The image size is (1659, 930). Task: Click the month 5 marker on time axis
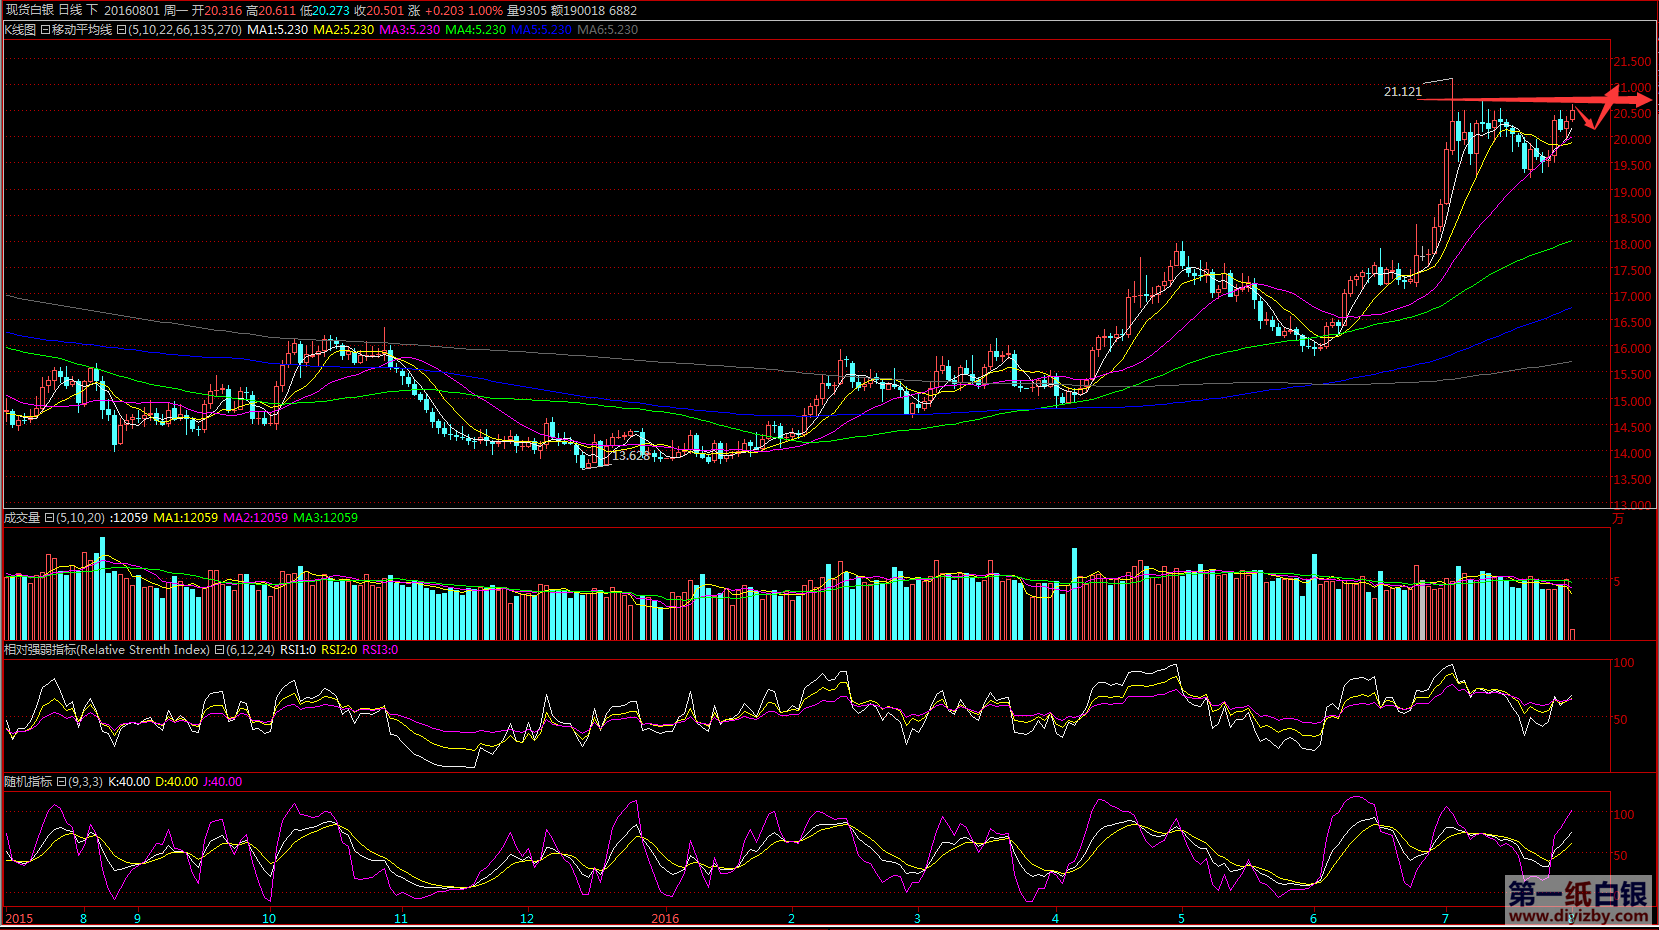[1181, 918]
